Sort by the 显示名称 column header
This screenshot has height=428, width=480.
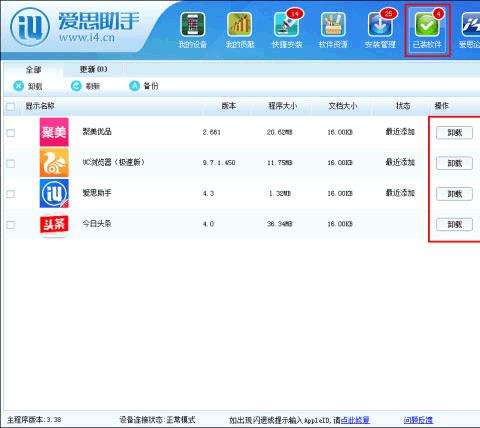[x=40, y=106]
